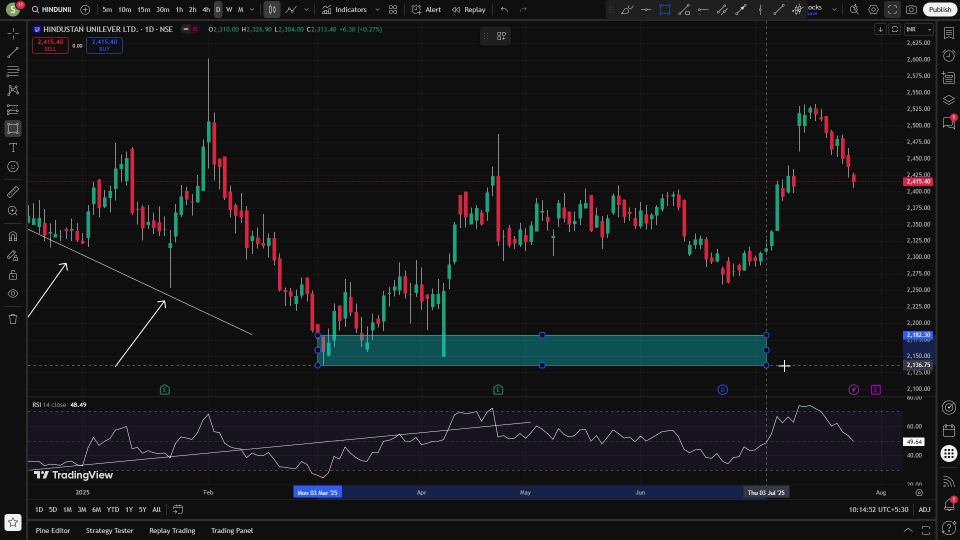Open the Pine Editor tab
This screenshot has width=960, height=540.
pos(53,531)
